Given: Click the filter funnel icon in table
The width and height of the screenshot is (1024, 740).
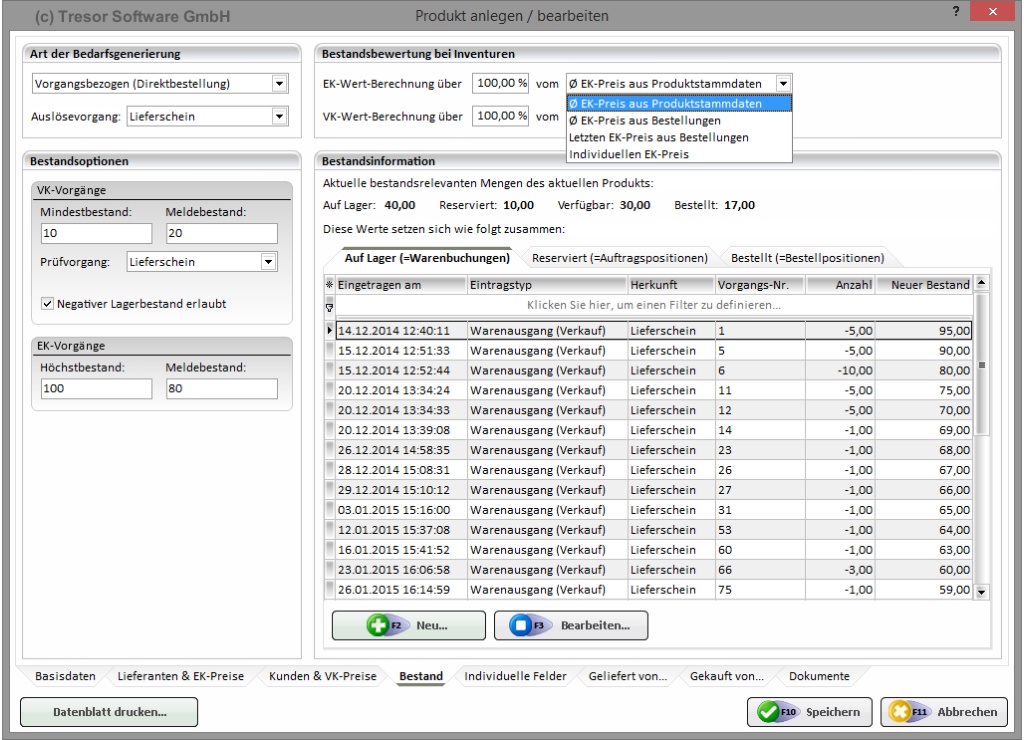Looking at the screenshot, I should 330,304.
